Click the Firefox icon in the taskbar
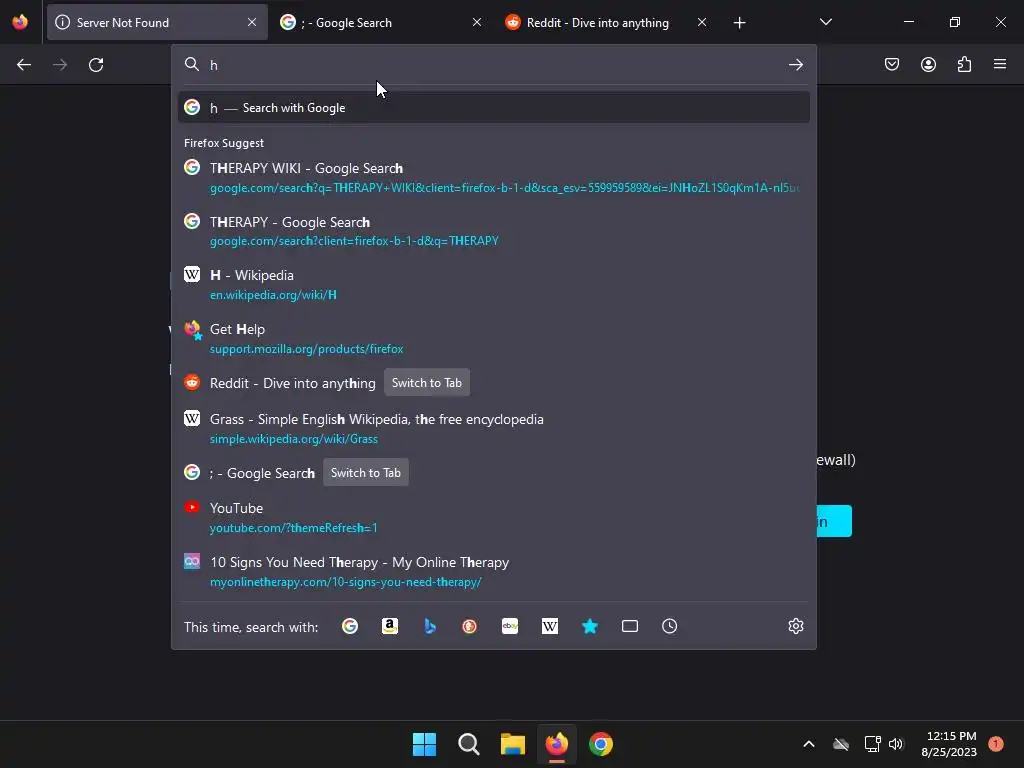The height and width of the screenshot is (768, 1024). pos(556,744)
